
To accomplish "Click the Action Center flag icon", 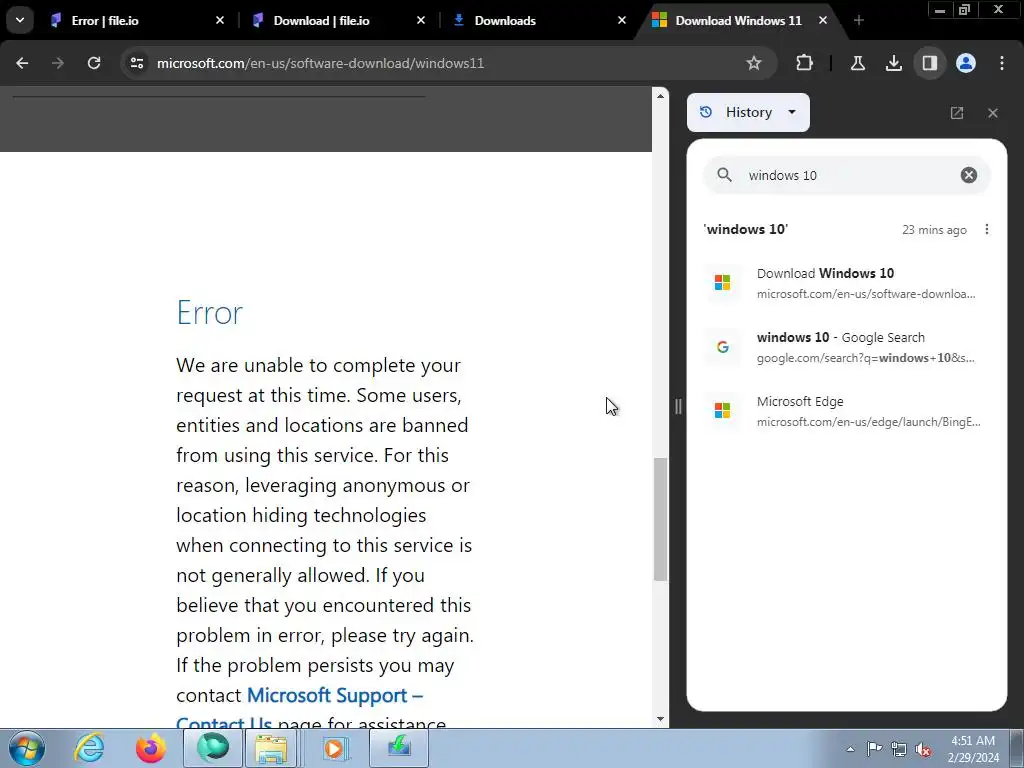I will pos(874,749).
